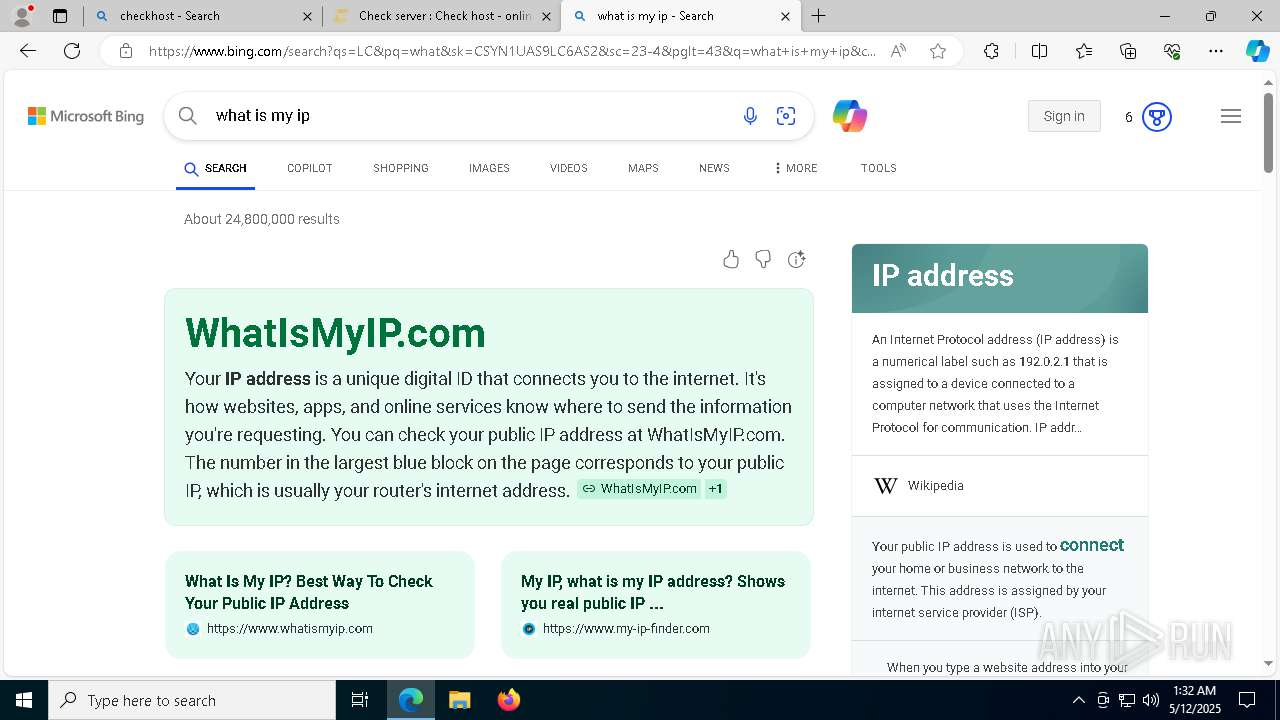Search using voice microphone

point(750,116)
